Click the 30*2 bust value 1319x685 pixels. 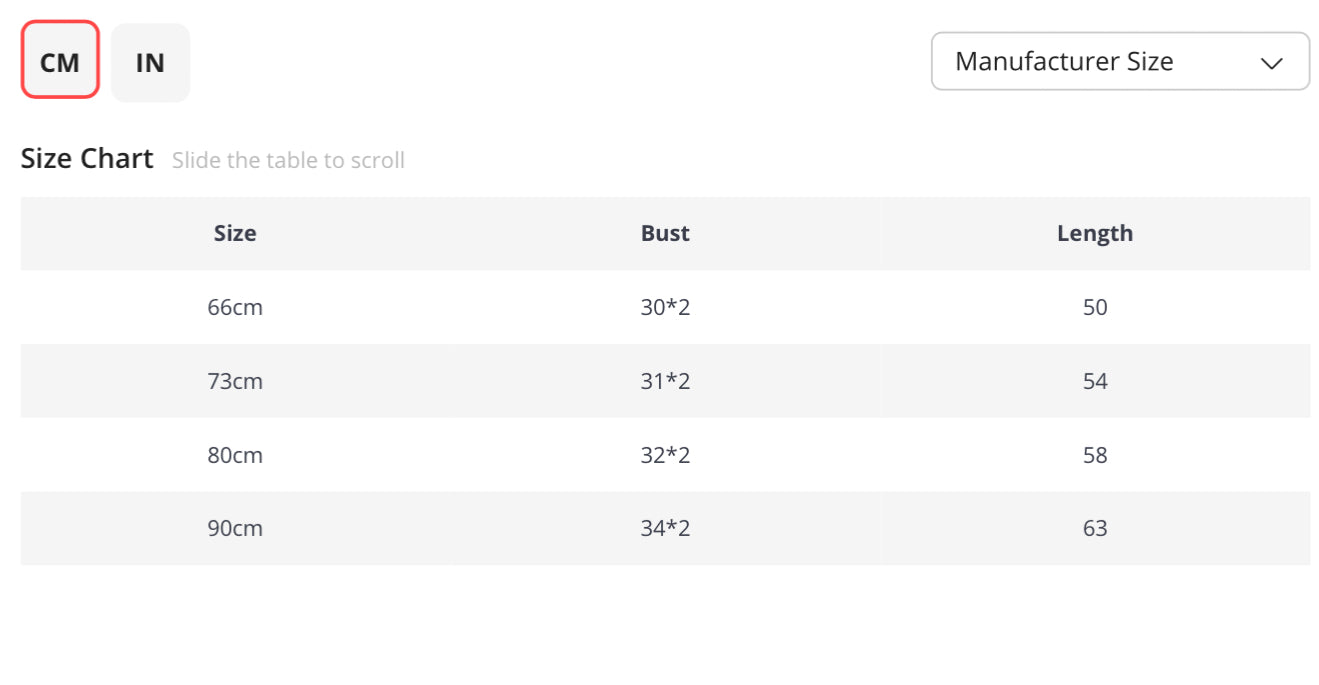[x=665, y=307]
